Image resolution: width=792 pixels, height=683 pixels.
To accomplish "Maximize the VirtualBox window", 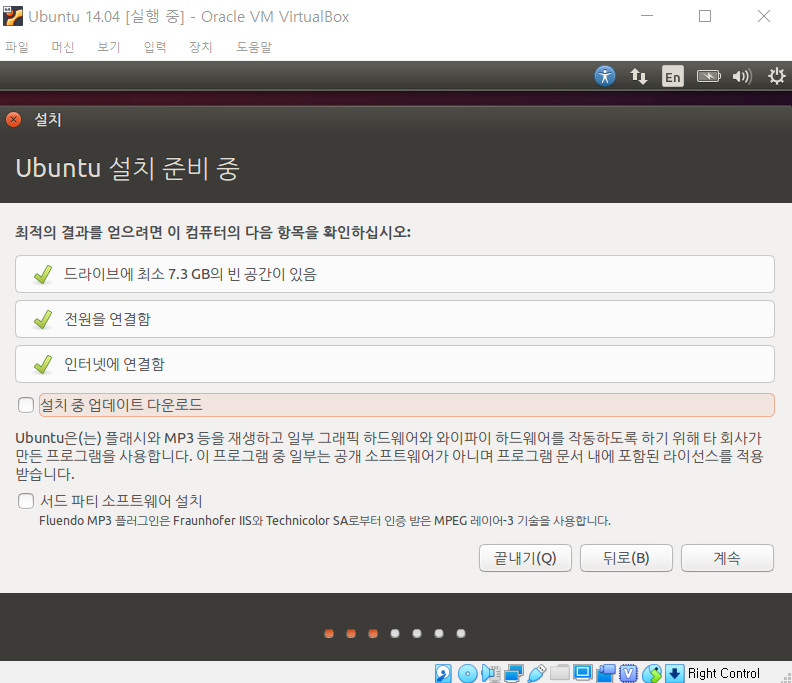I will click(705, 16).
